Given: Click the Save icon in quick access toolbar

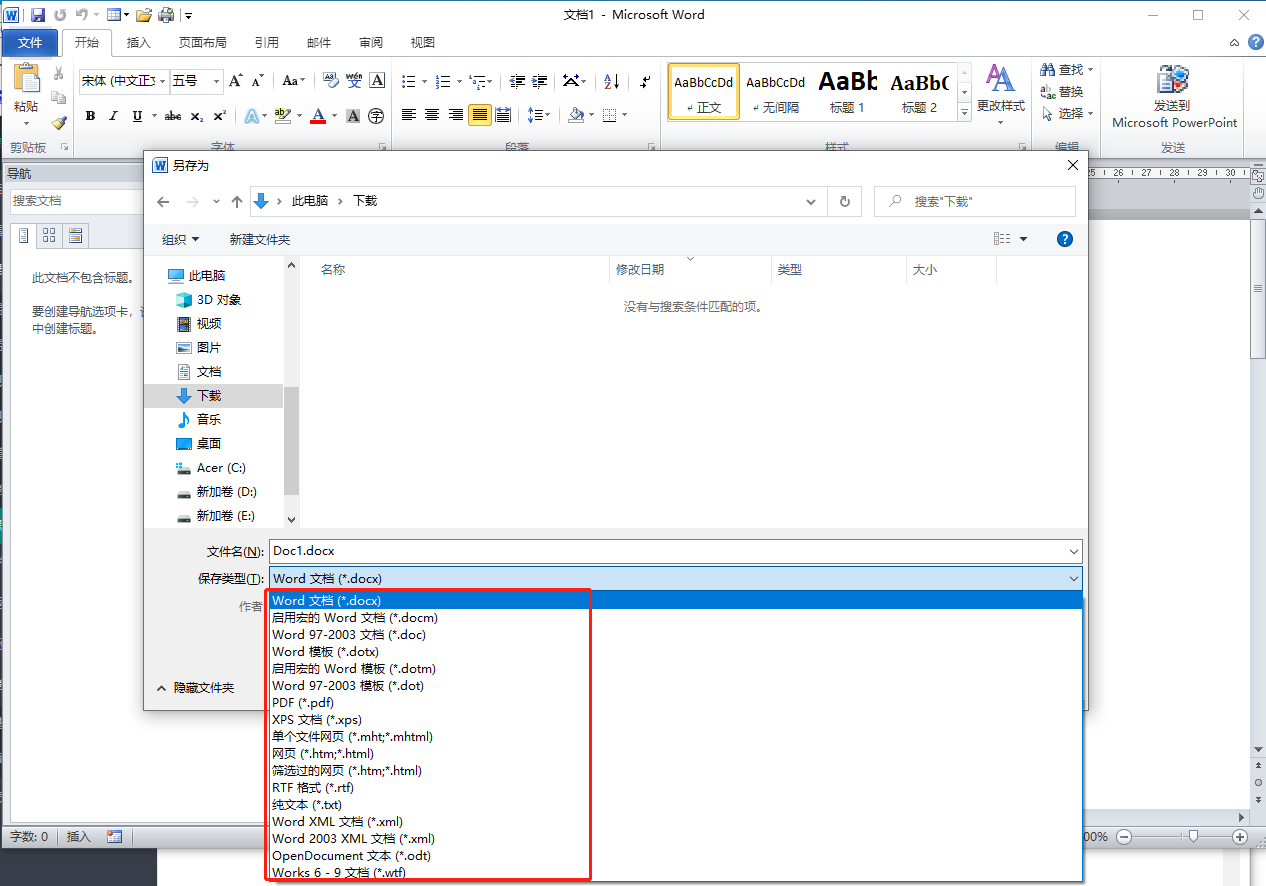Looking at the screenshot, I should (38, 15).
